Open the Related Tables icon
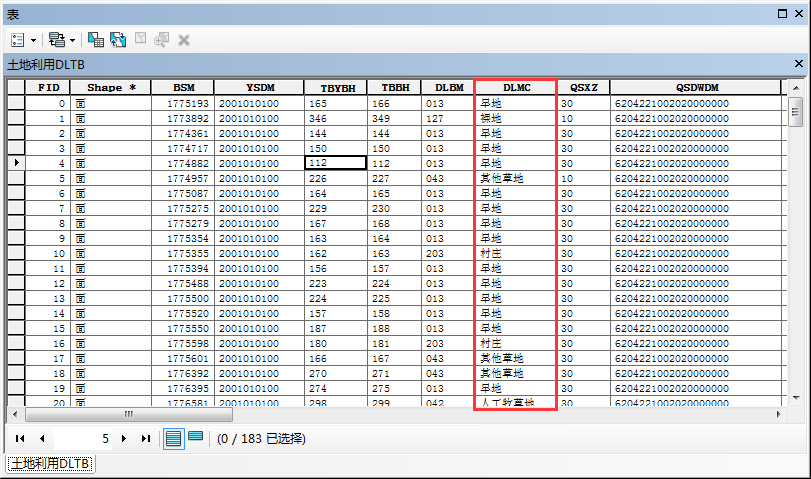The width and height of the screenshot is (811, 479). pyautogui.click(x=57, y=40)
